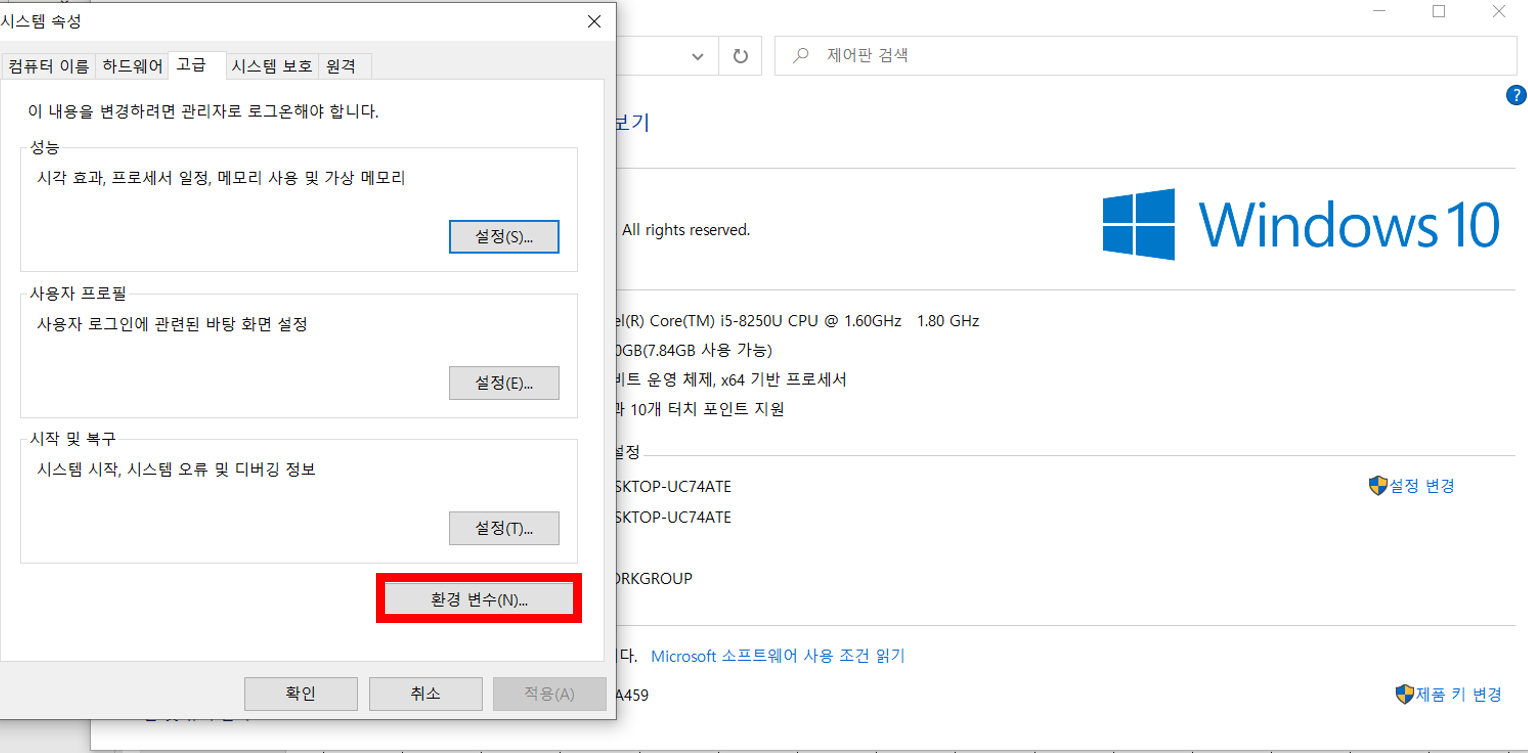The height and width of the screenshot is (753, 1528).
Task: Click the 제품 키 변경 link
Action: [x=1459, y=695]
